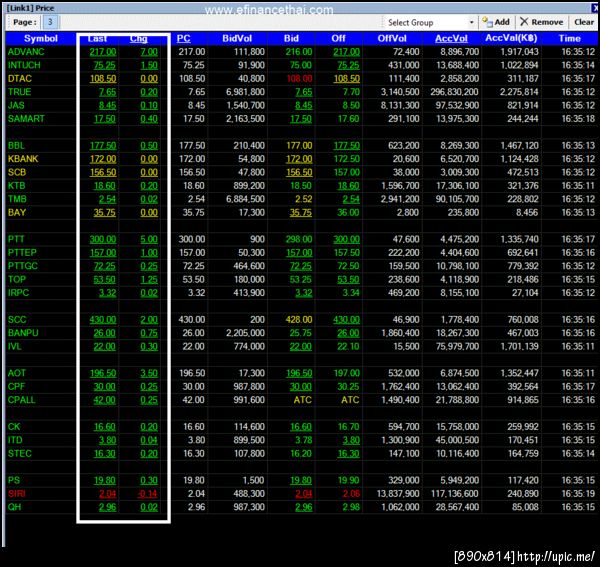Select the BANPU symbol
Screen dimensions: 600x567
click(23, 333)
